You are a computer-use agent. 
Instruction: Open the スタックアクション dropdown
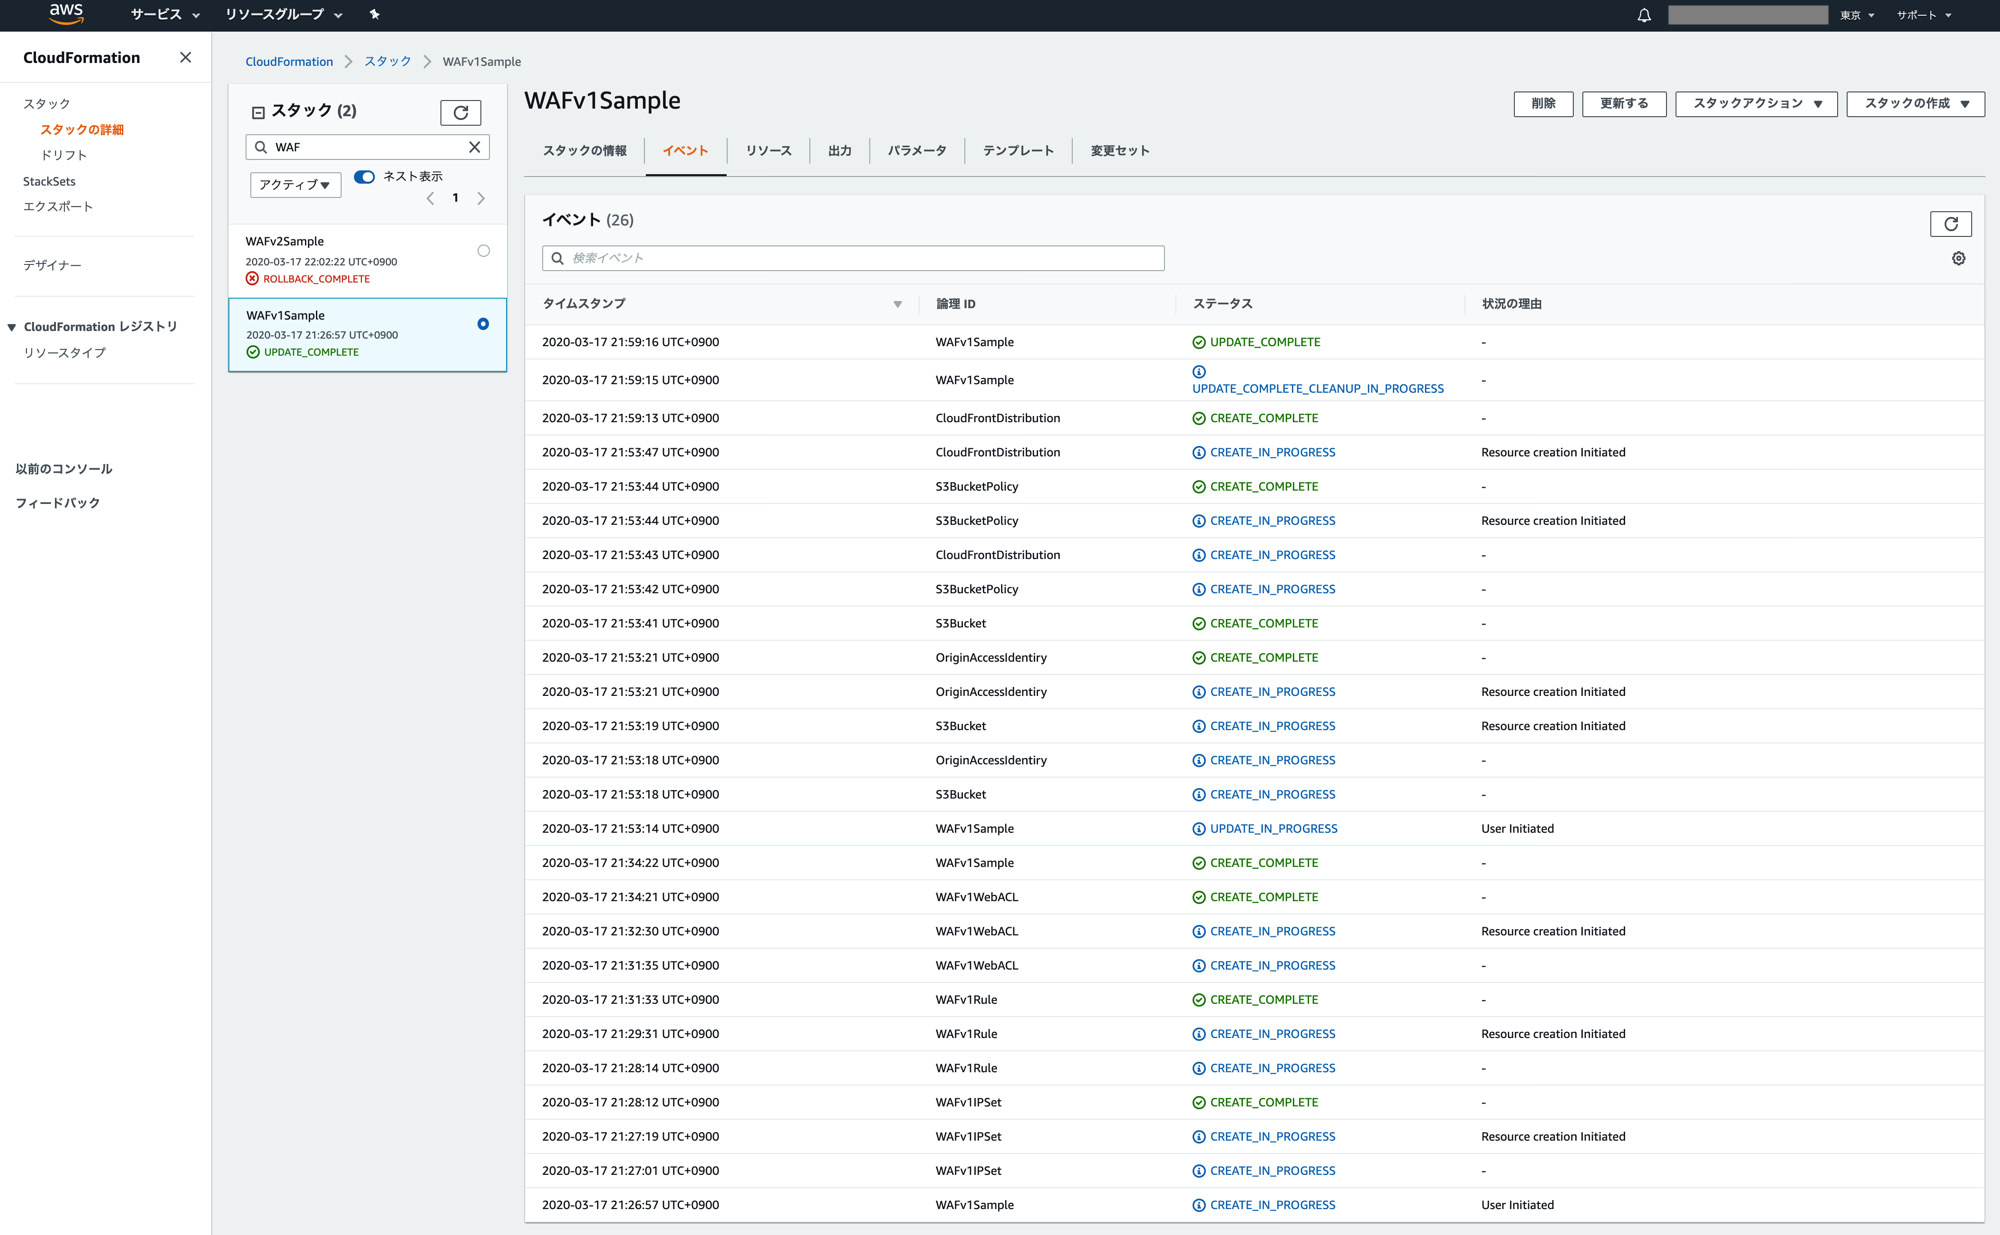click(1756, 103)
